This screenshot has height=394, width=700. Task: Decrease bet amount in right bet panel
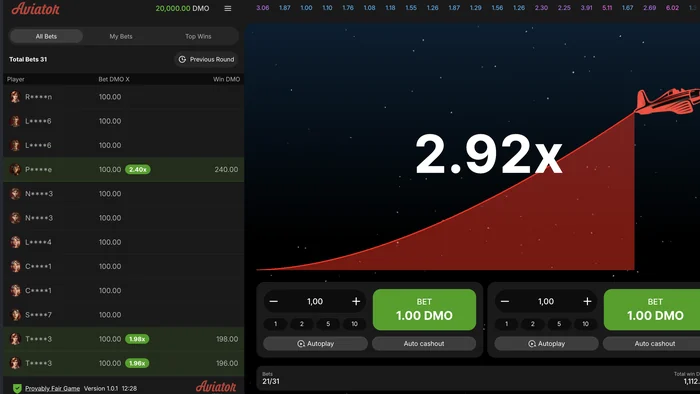coord(505,302)
